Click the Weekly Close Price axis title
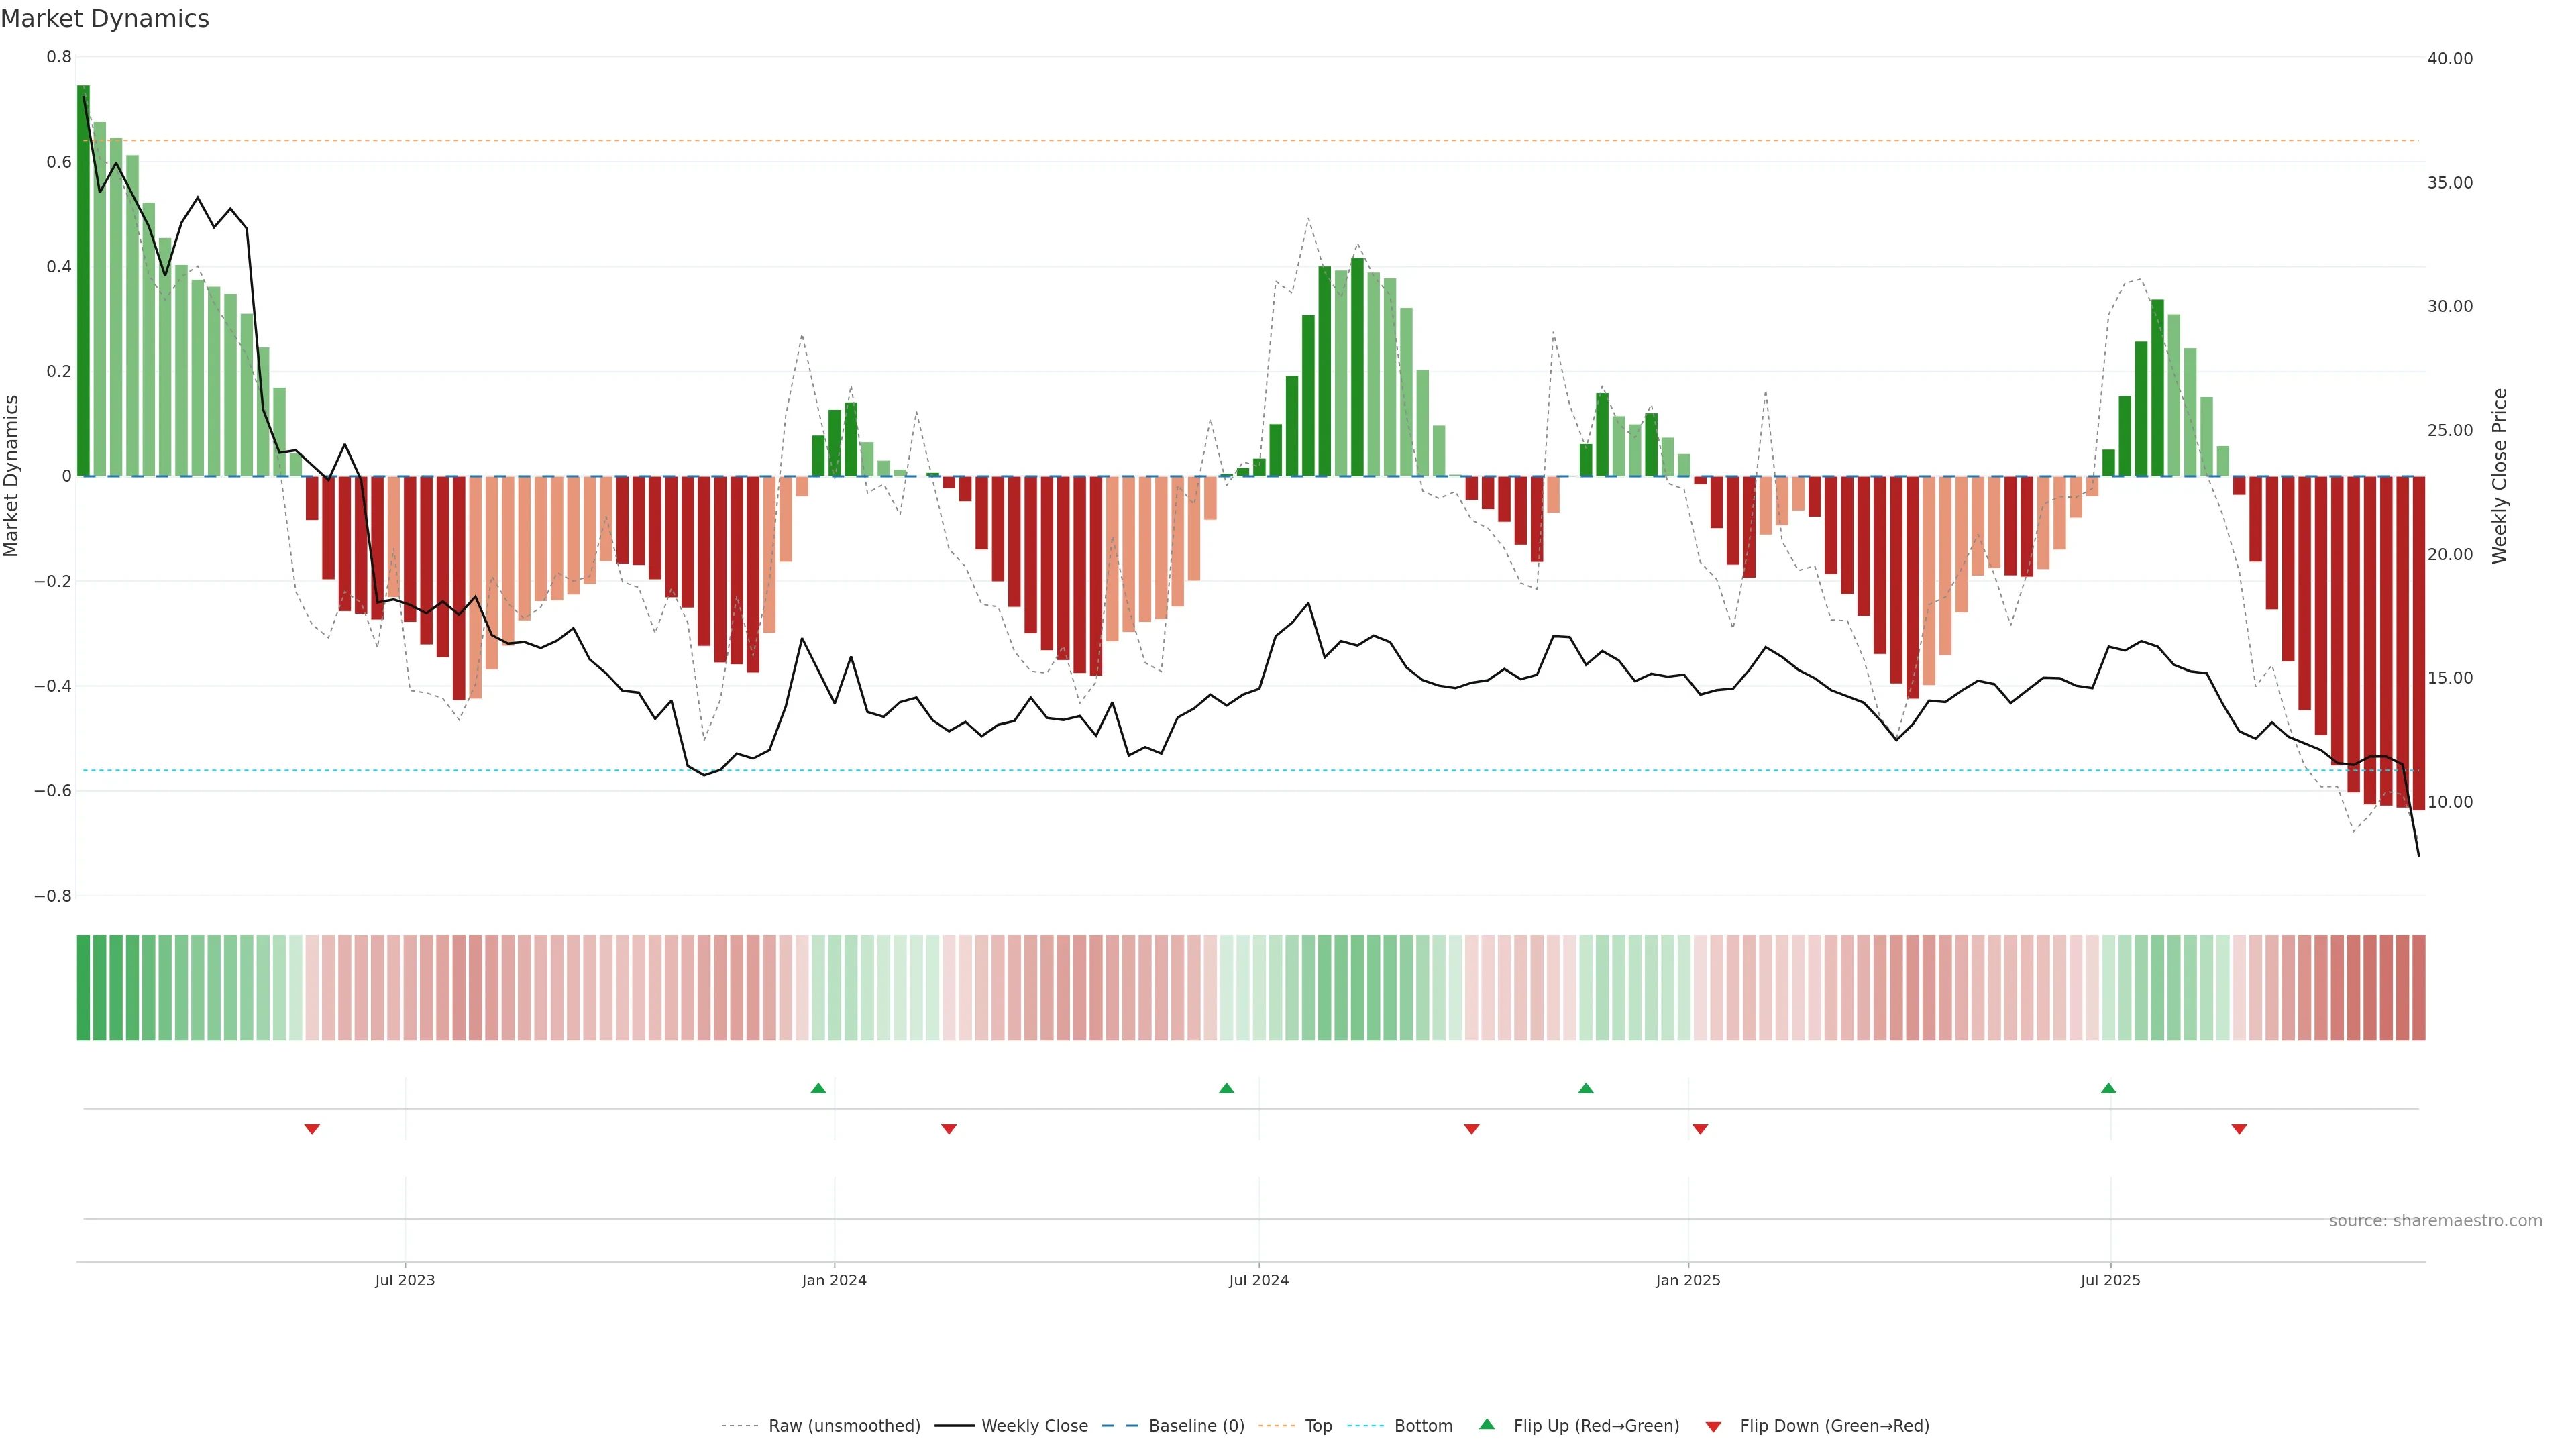The height and width of the screenshot is (1449, 2576). coord(2499,476)
